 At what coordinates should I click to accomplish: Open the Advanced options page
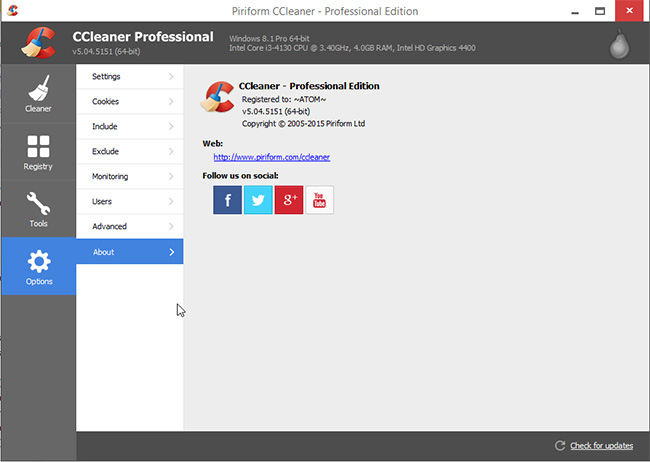(130, 226)
